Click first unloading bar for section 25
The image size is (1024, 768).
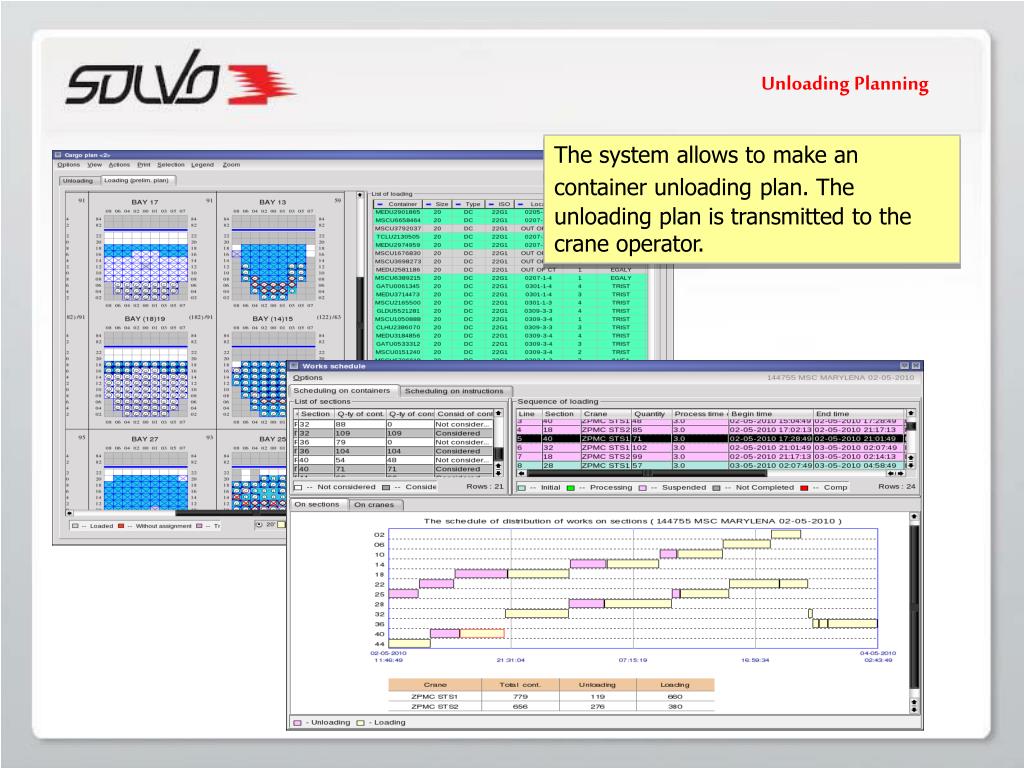point(404,594)
